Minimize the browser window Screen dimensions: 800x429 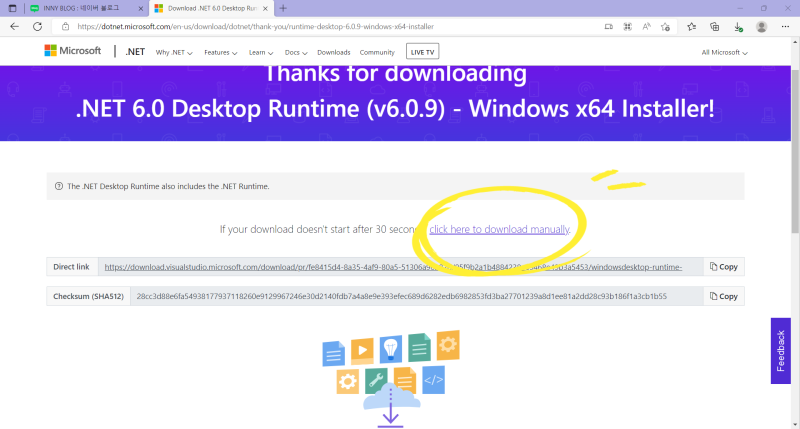740,8
